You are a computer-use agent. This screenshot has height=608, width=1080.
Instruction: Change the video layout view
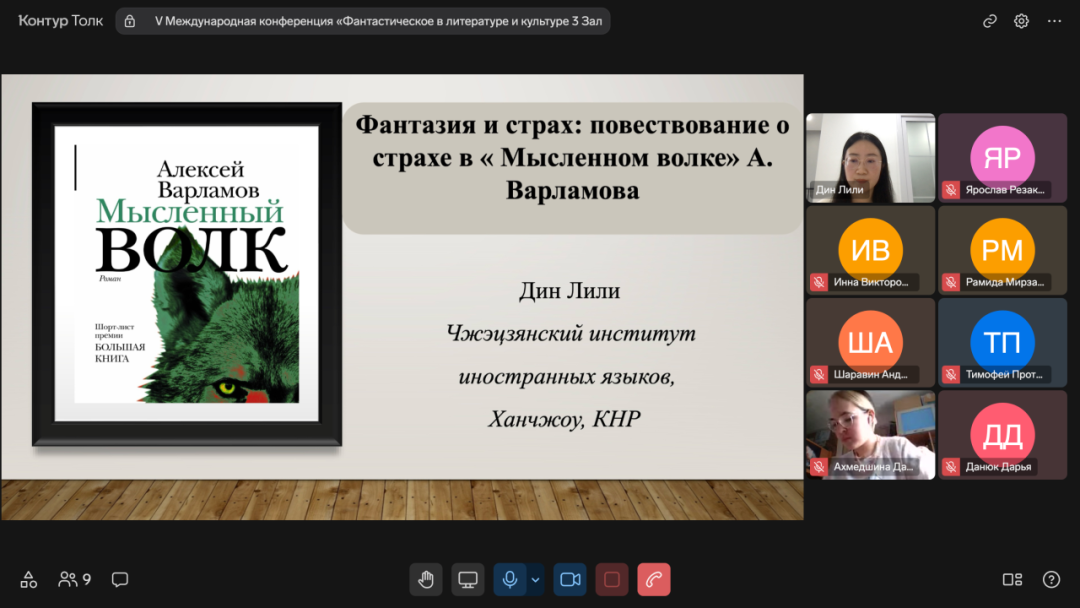point(1012,580)
